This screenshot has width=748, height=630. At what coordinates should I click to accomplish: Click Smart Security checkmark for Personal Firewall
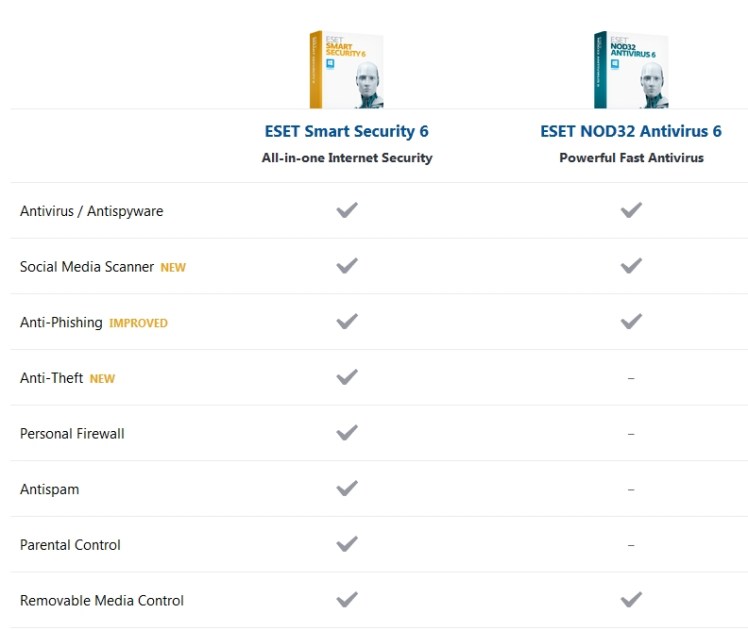pos(347,433)
